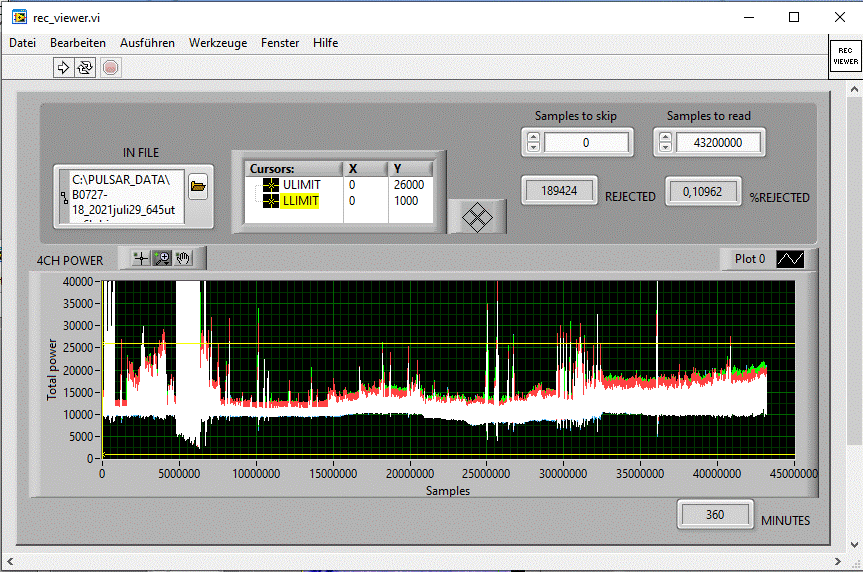The image size is (863, 572).
Task: Click LLIMIT X value 0
Action: (x=352, y=201)
